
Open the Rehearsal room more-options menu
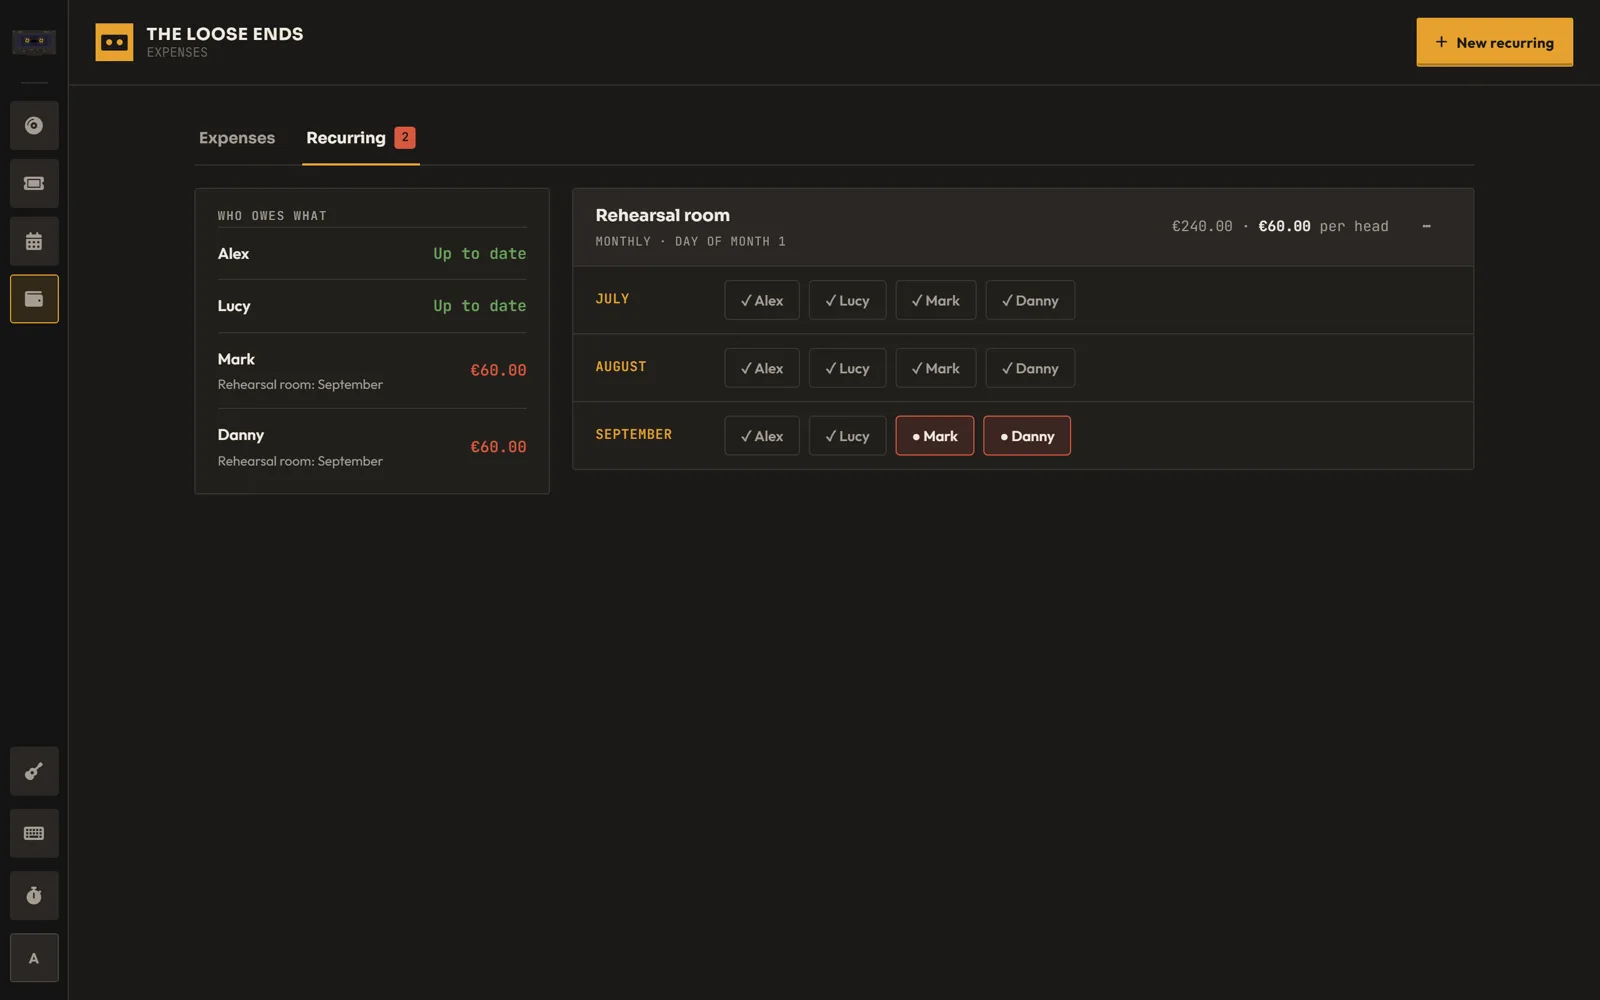tap(1426, 226)
